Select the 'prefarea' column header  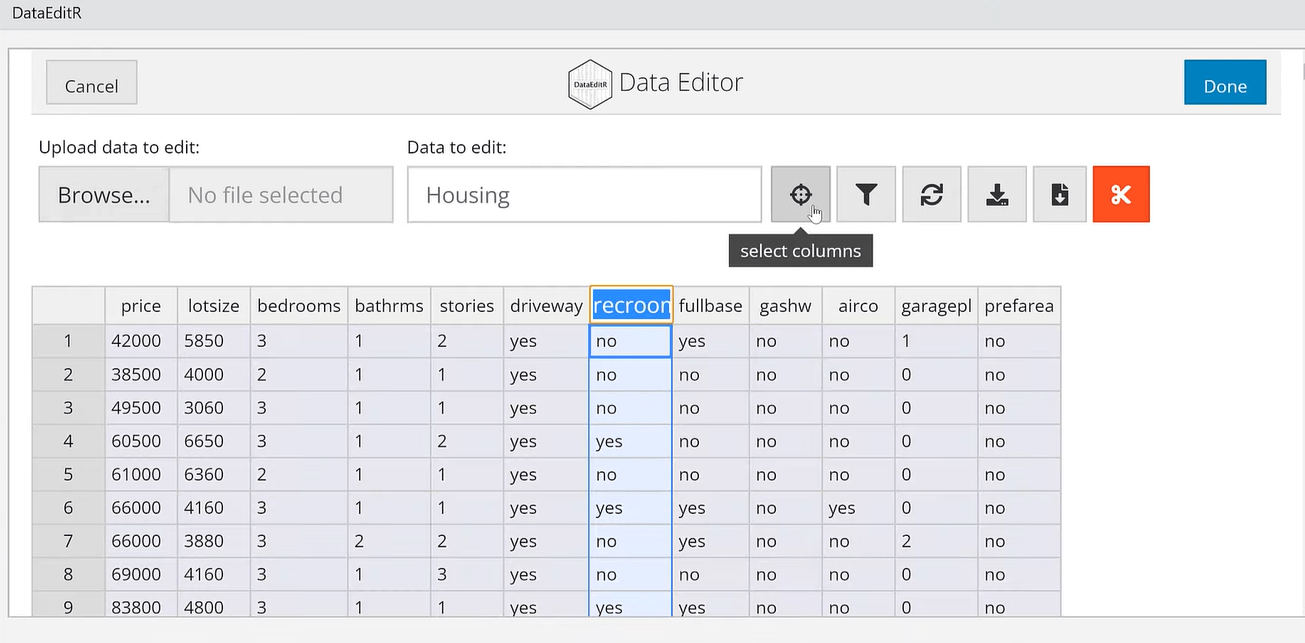tap(1019, 306)
